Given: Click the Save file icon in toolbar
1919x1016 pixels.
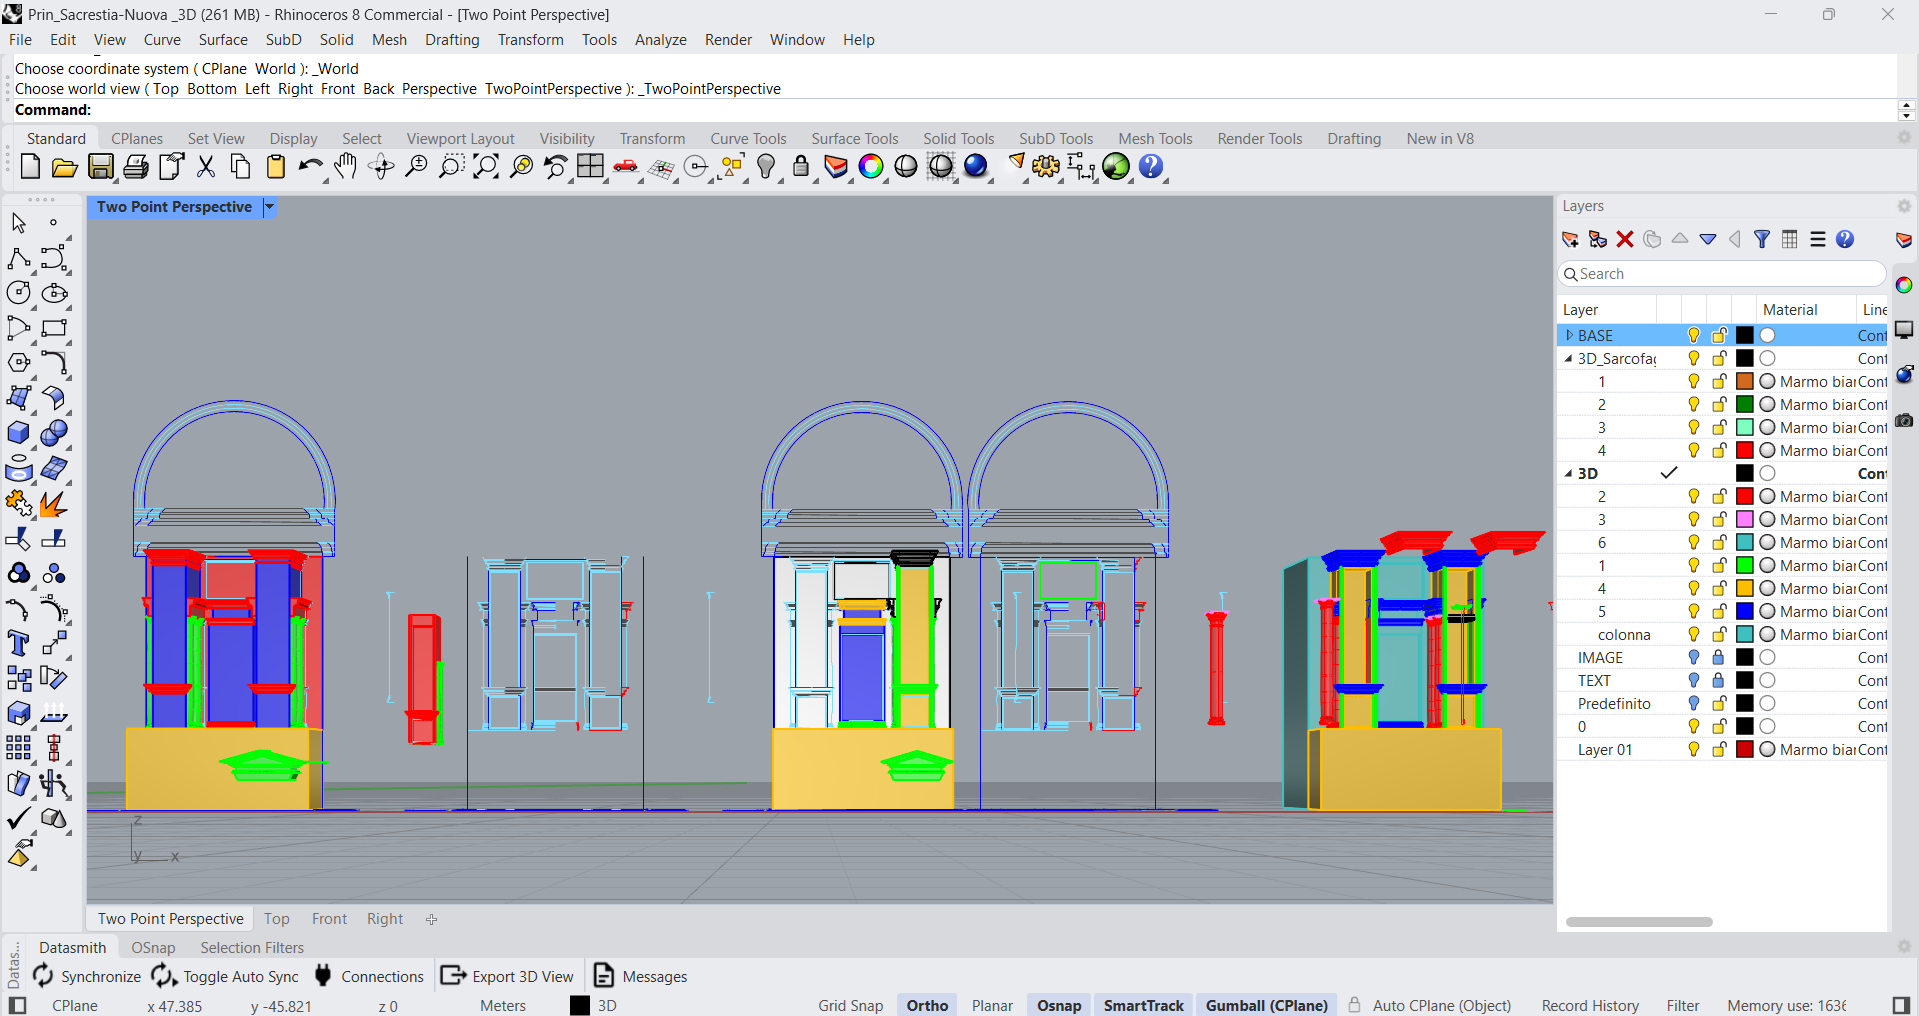Looking at the screenshot, I should point(101,167).
